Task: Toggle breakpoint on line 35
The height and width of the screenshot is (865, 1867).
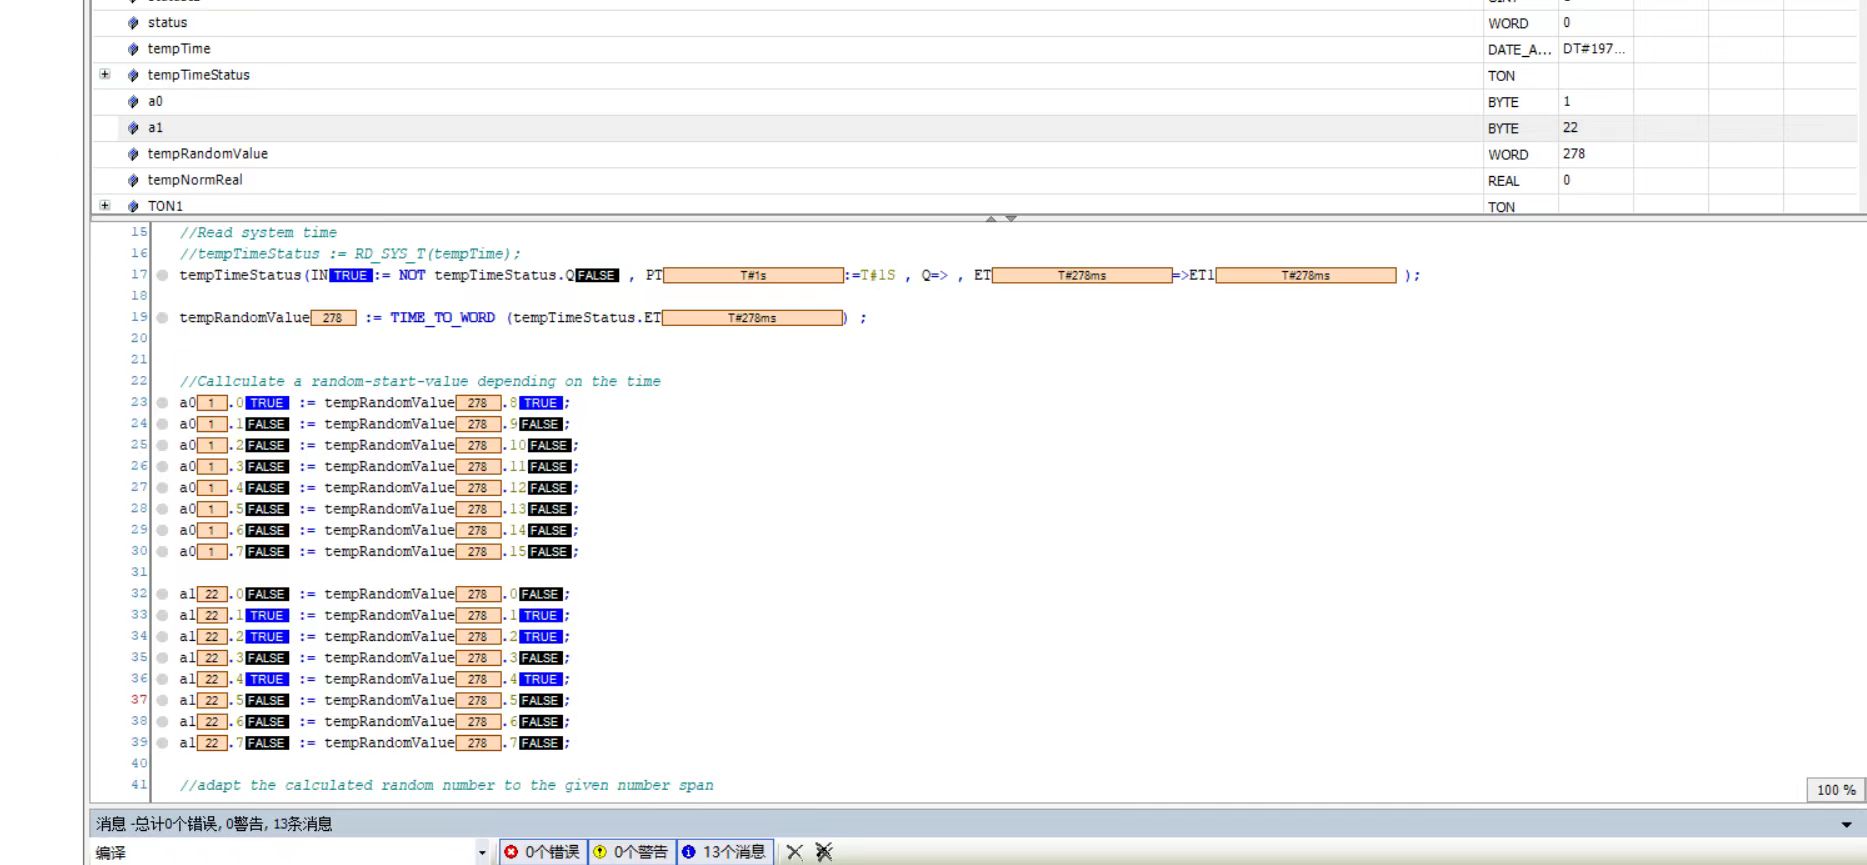Action: coord(162,658)
